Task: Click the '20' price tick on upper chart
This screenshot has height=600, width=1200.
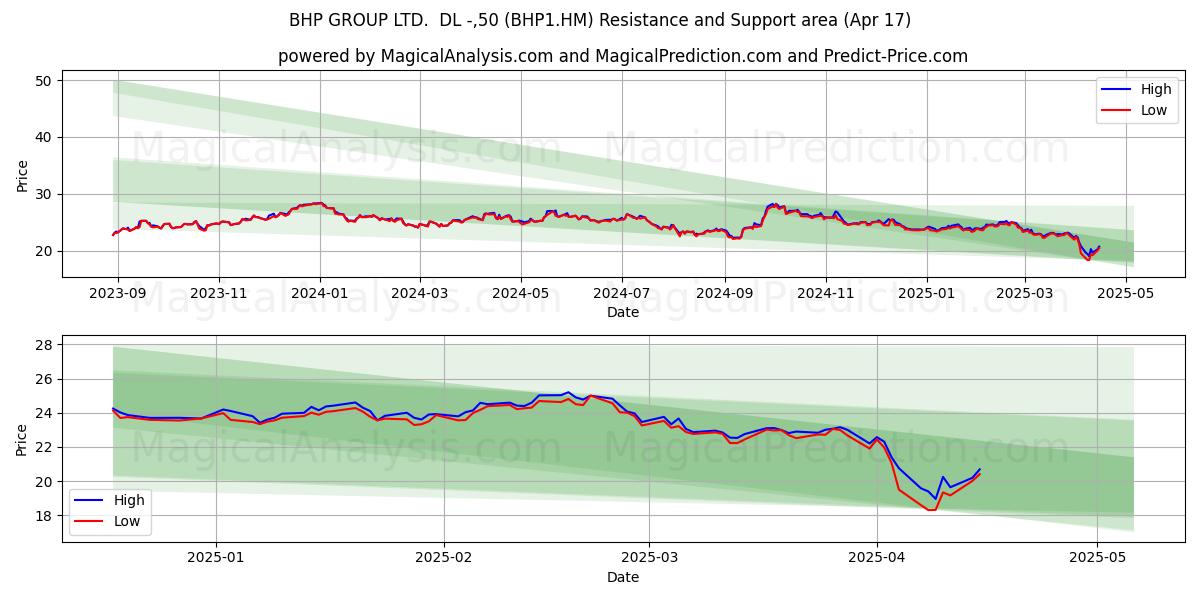Action: coord(45,251)
